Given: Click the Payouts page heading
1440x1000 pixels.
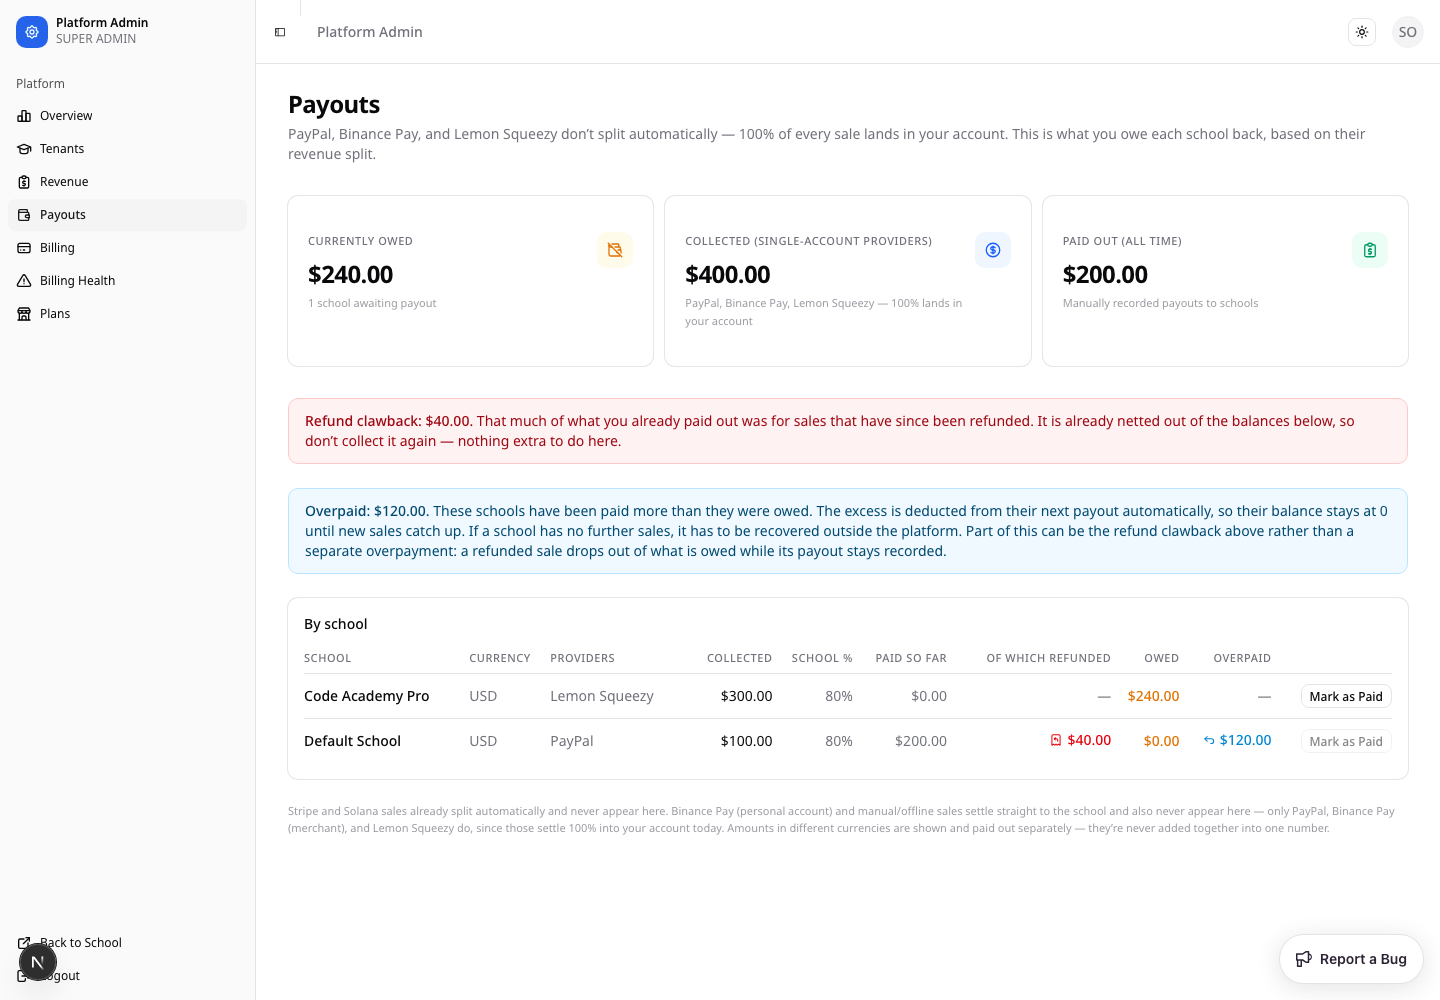Looking at the screenshot, I should click(x=334, y=105).
